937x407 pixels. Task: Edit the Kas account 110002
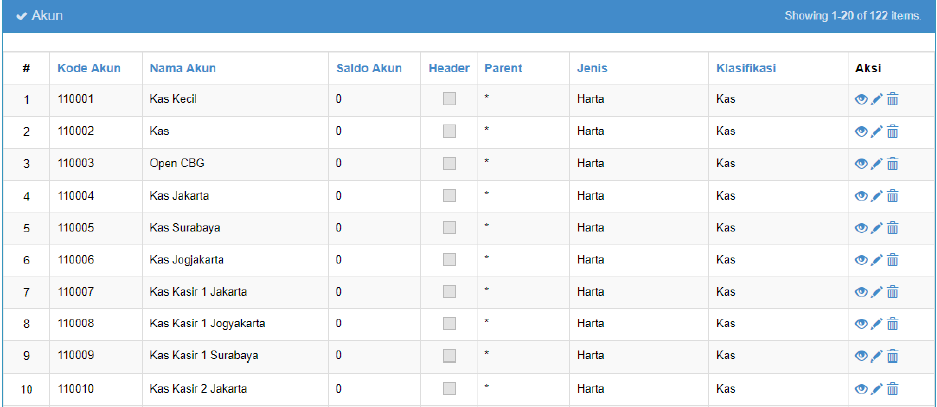point(877,131)
